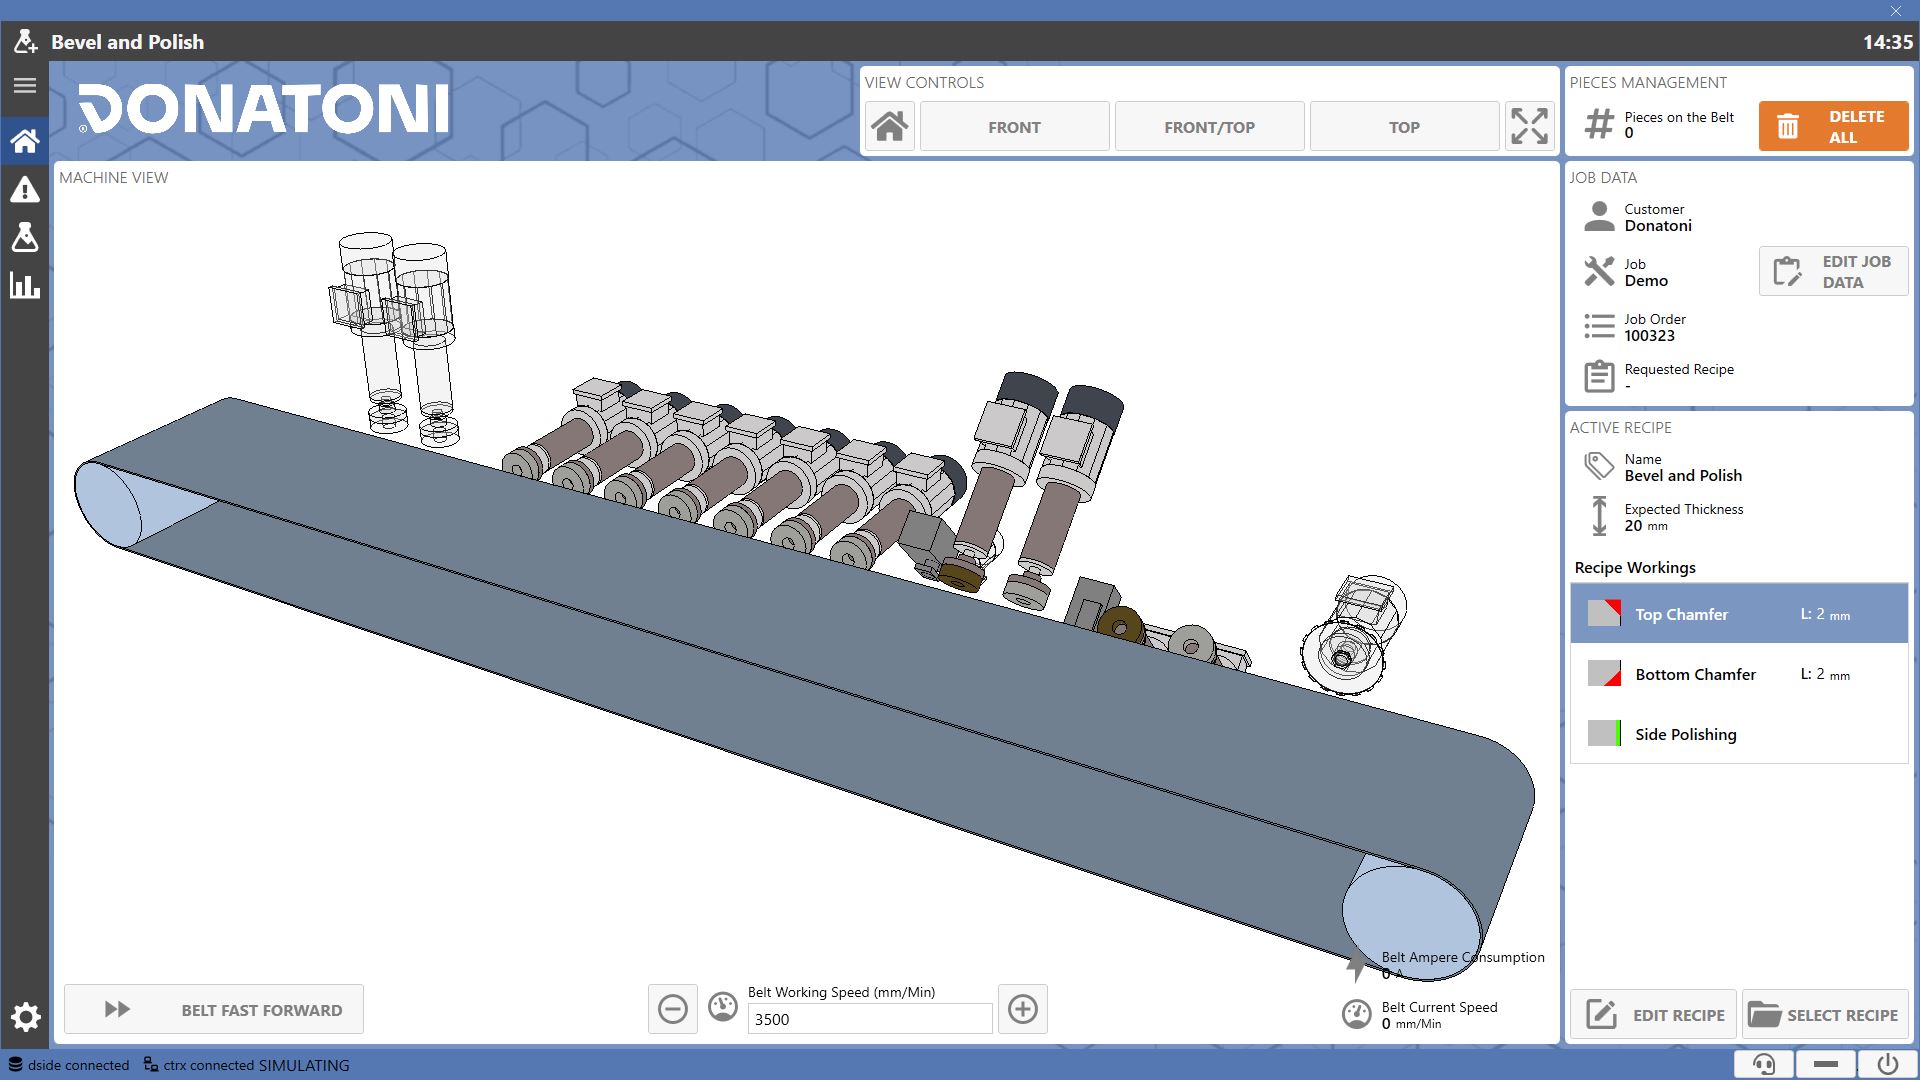Open settings gear in sidebar

coord(25,1017)
